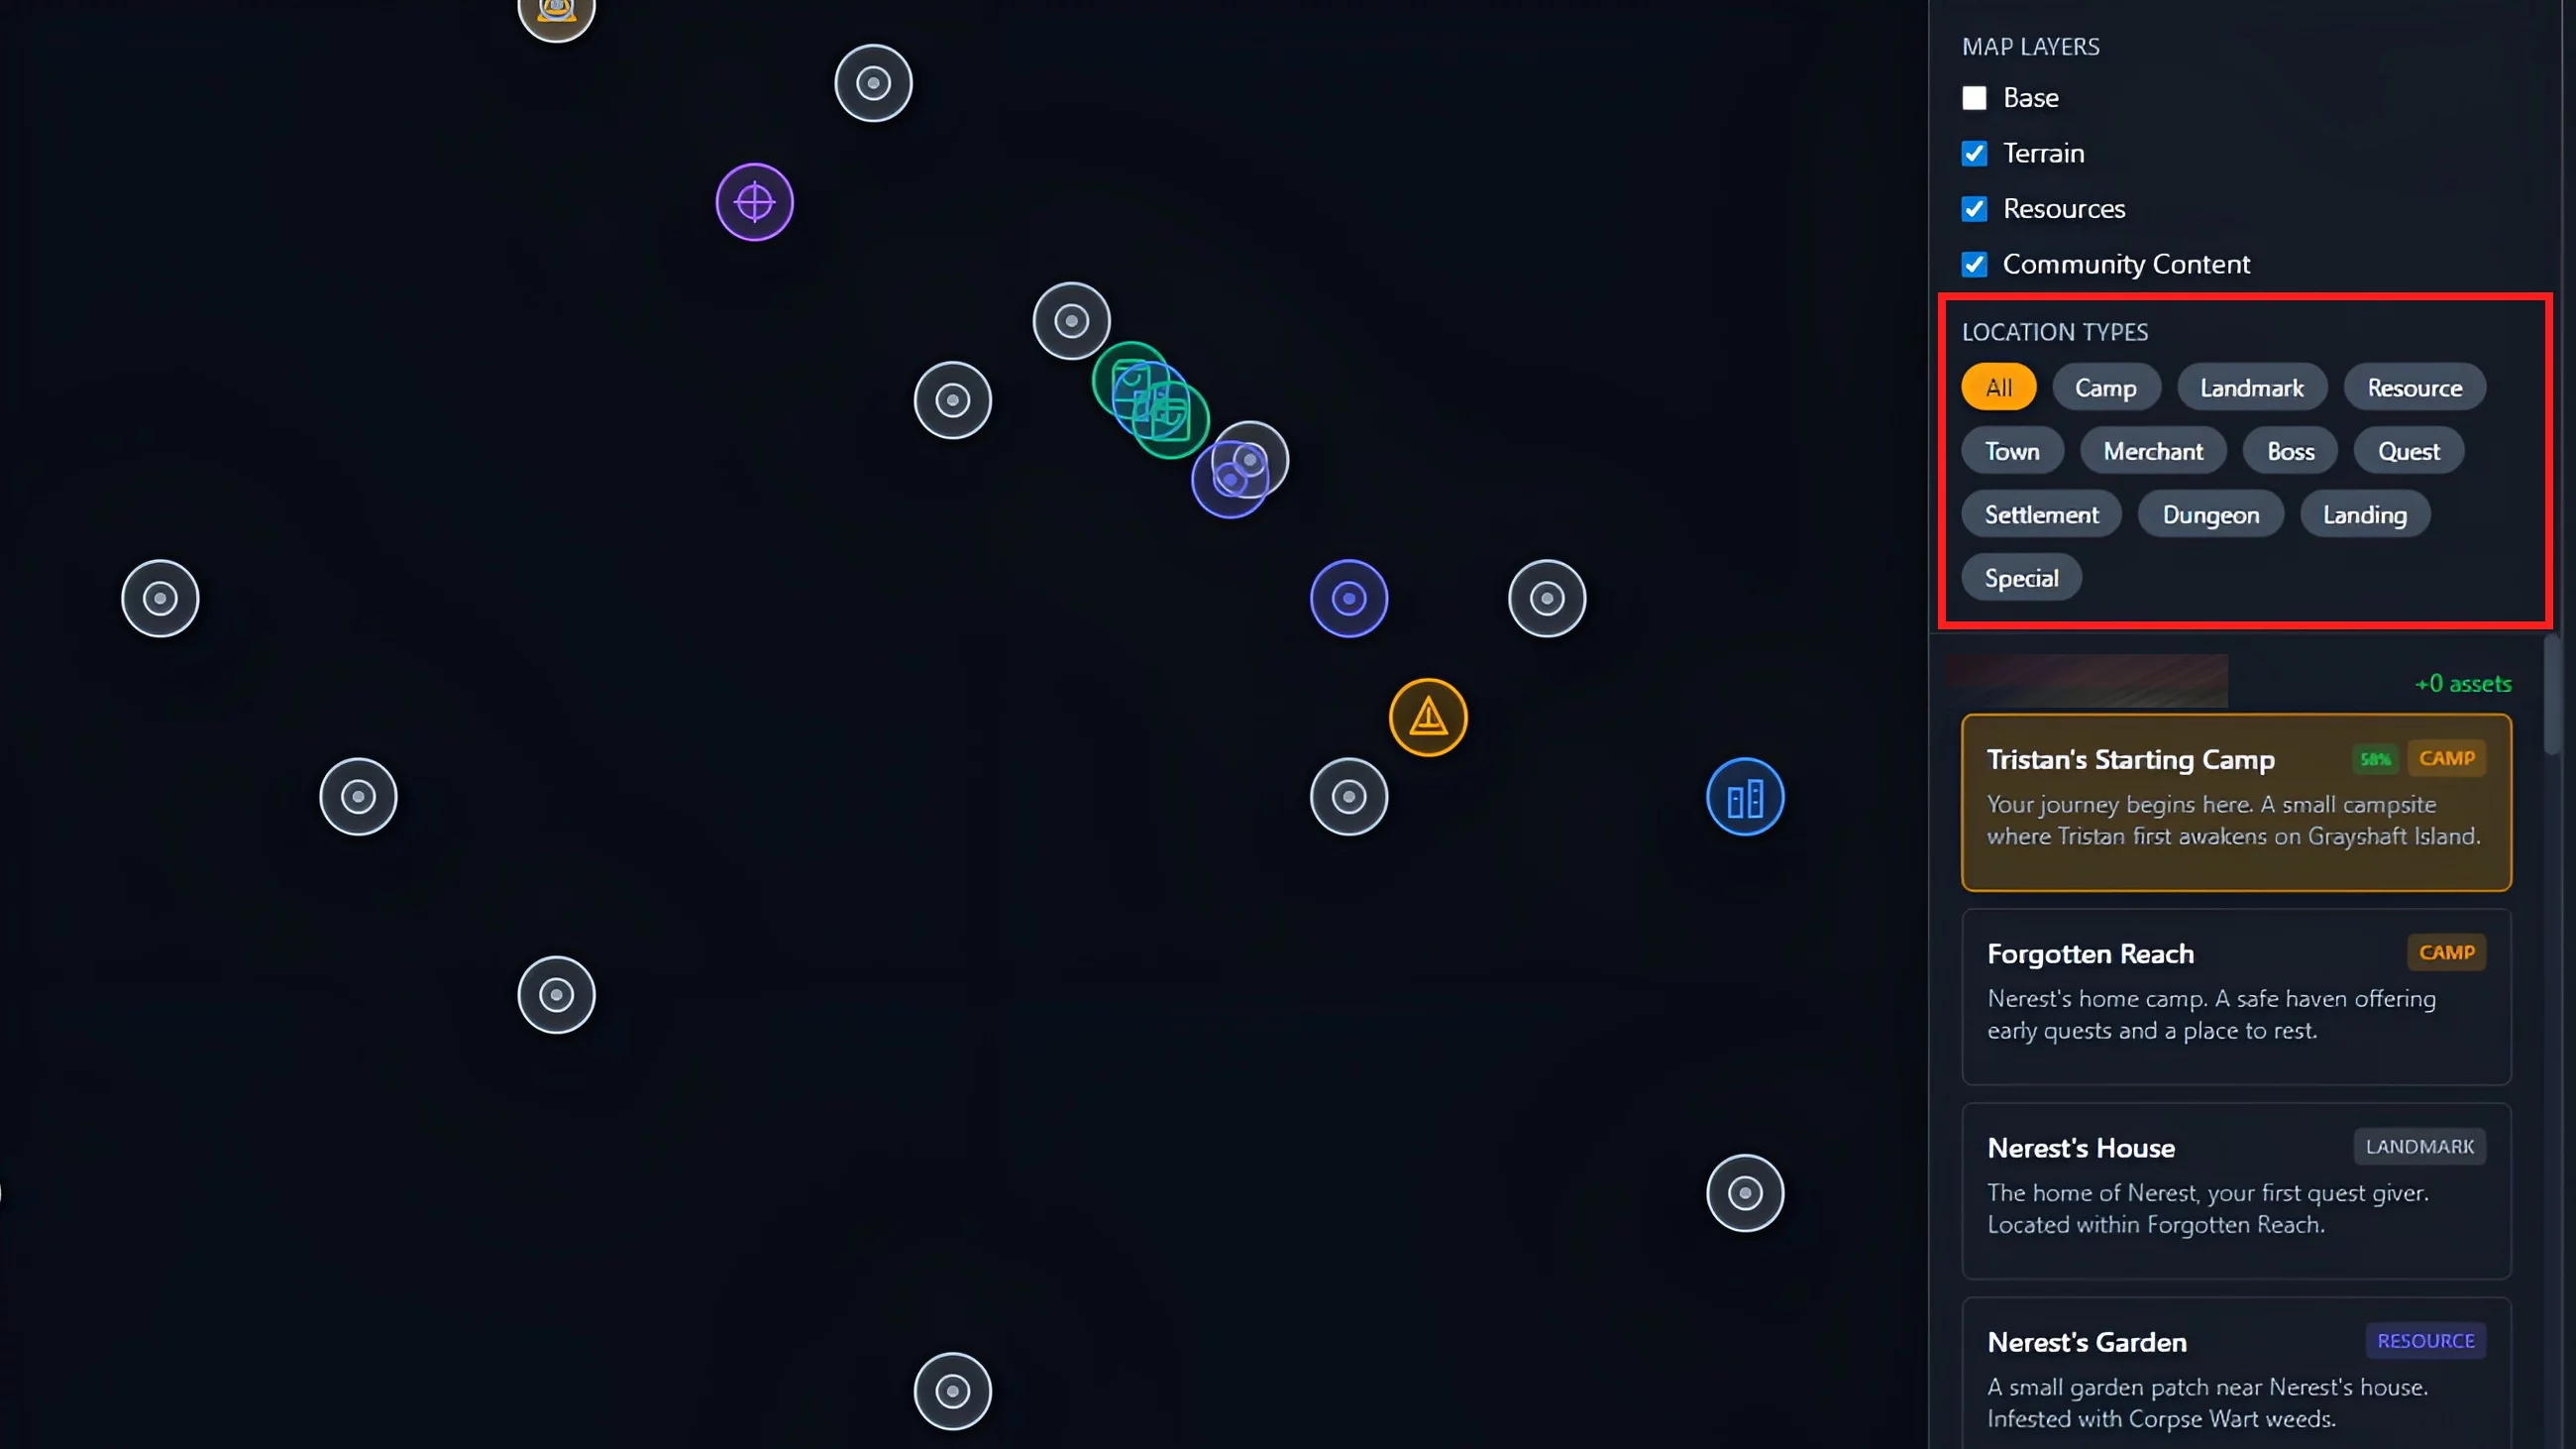Toggle the Resources layer checkbox
2576x1449 pixels.
click(x=1974, y=209)
